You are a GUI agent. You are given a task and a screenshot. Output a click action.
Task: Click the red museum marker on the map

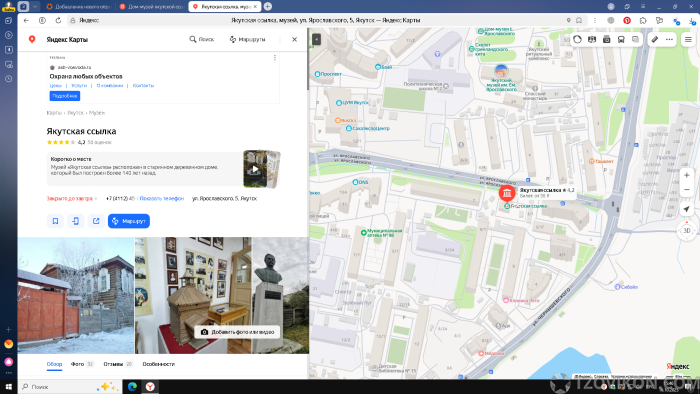(506, 193)
